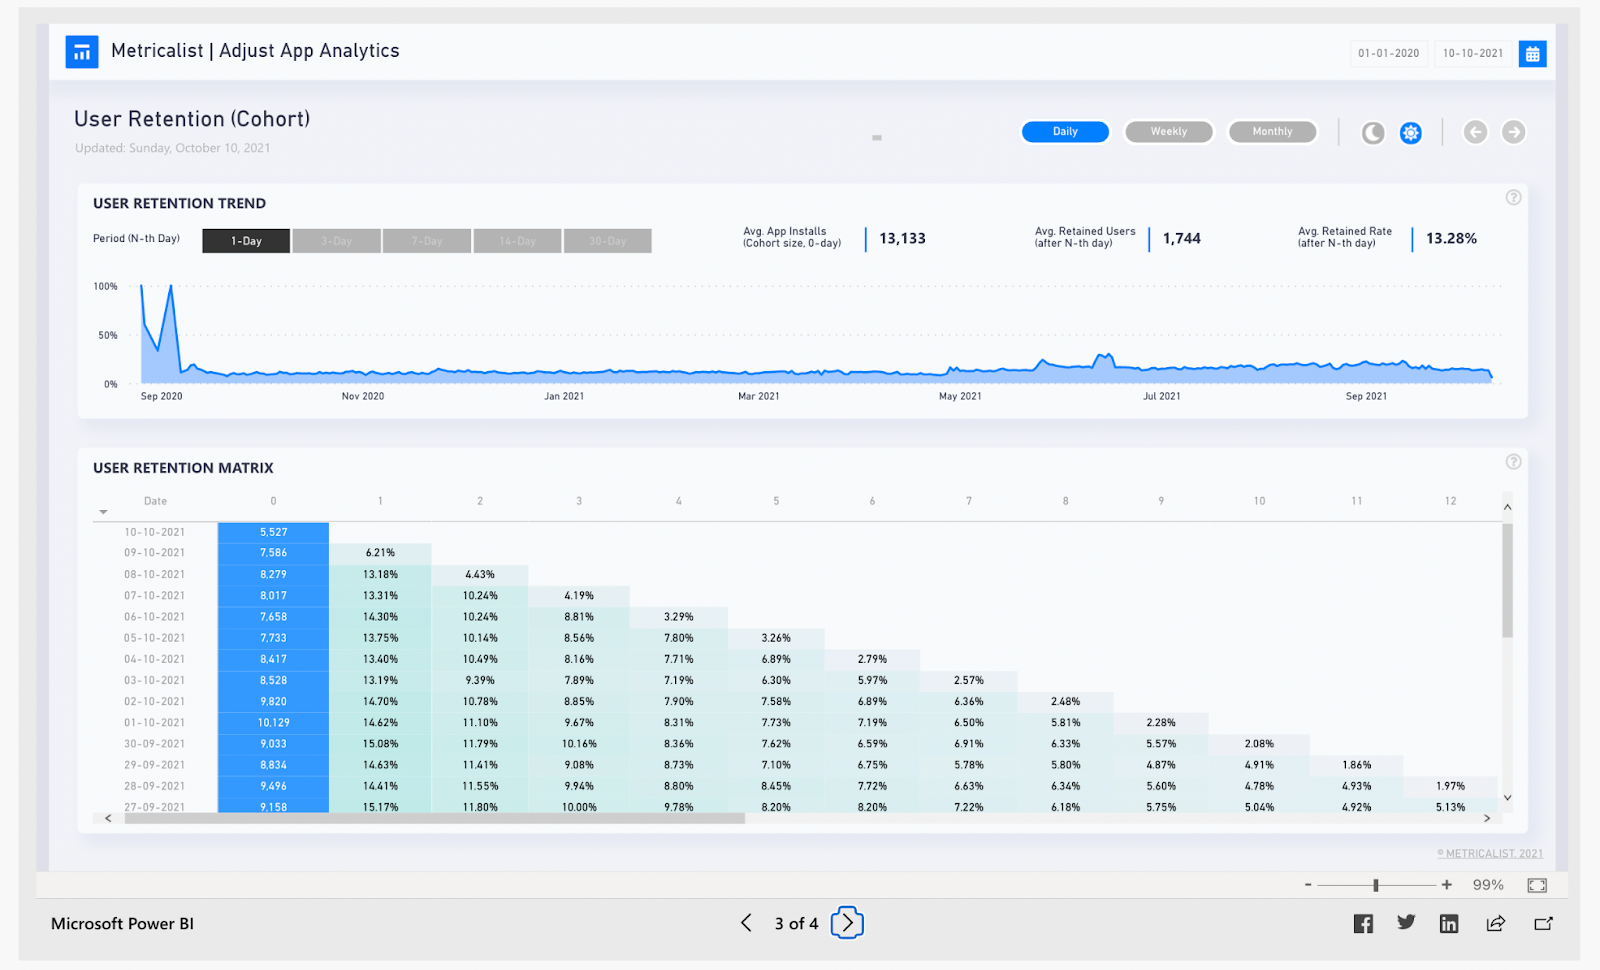Go to the next report page
The width and height of the screenshot is (1600, 970).
pyautogui.click(x=846, y=923)
